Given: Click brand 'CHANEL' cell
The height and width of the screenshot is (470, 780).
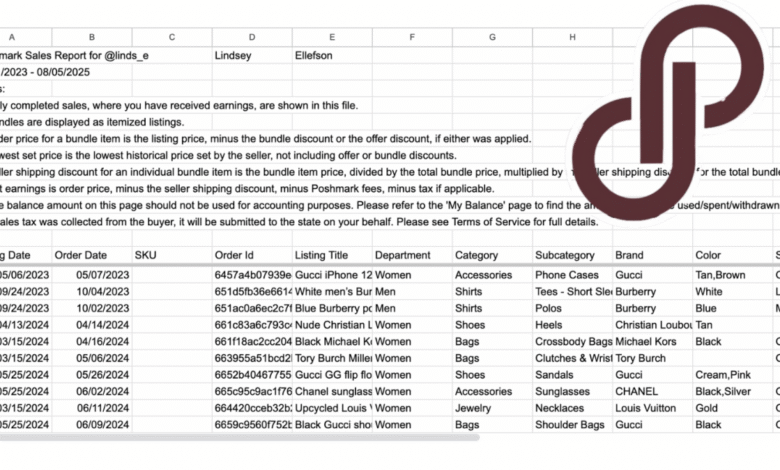Looking at the screenshot, I should point(653,391).
